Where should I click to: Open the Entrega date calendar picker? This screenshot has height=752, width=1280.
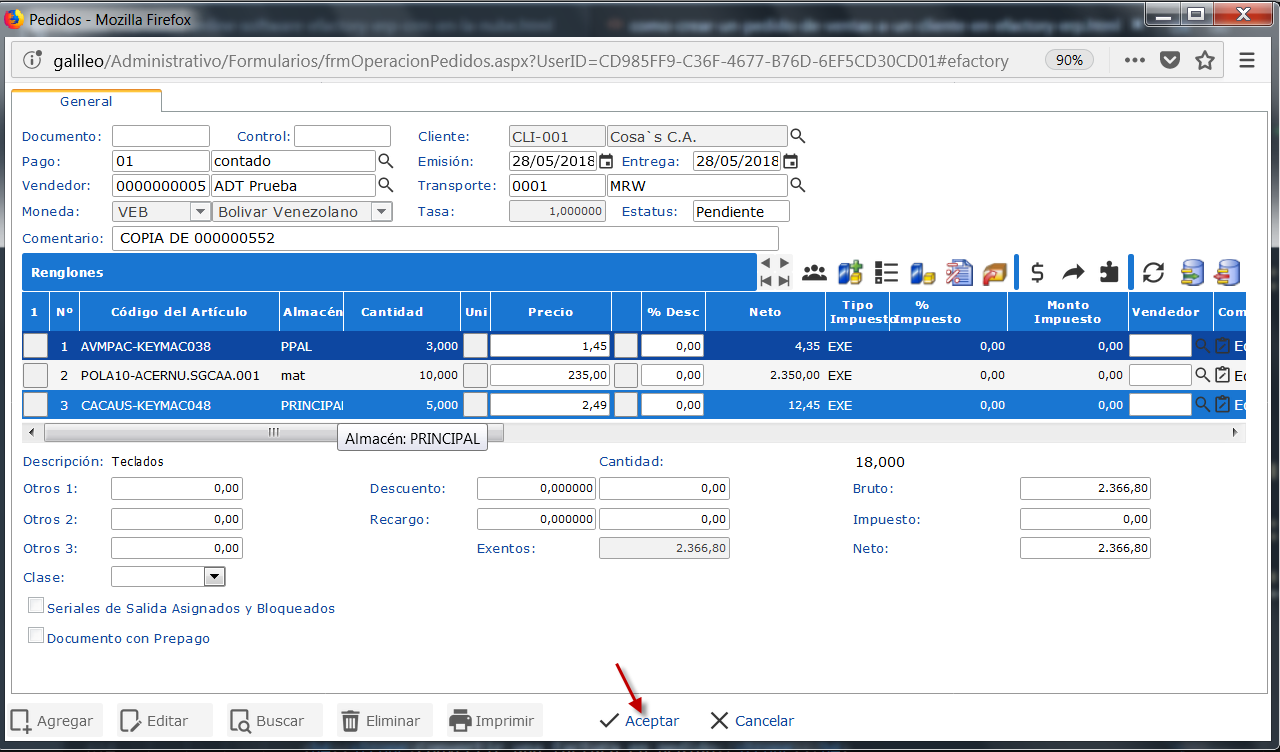click(790, 161)
